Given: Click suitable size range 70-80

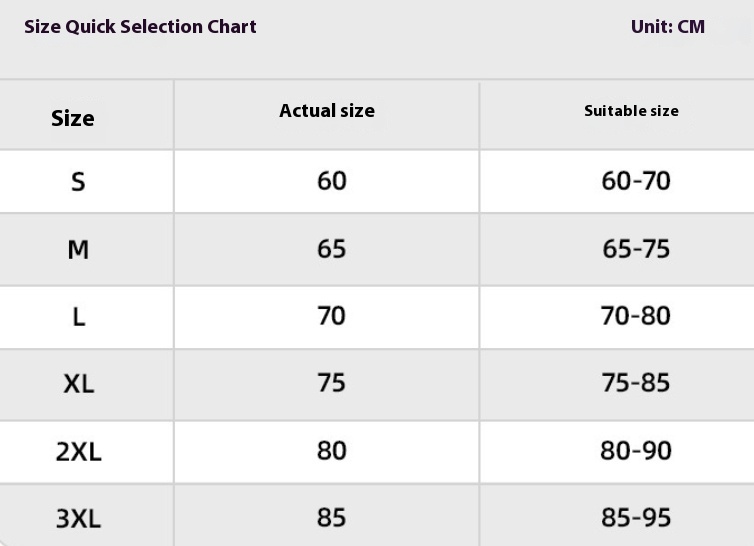Looking at the screenshot, I should (636, 316).
